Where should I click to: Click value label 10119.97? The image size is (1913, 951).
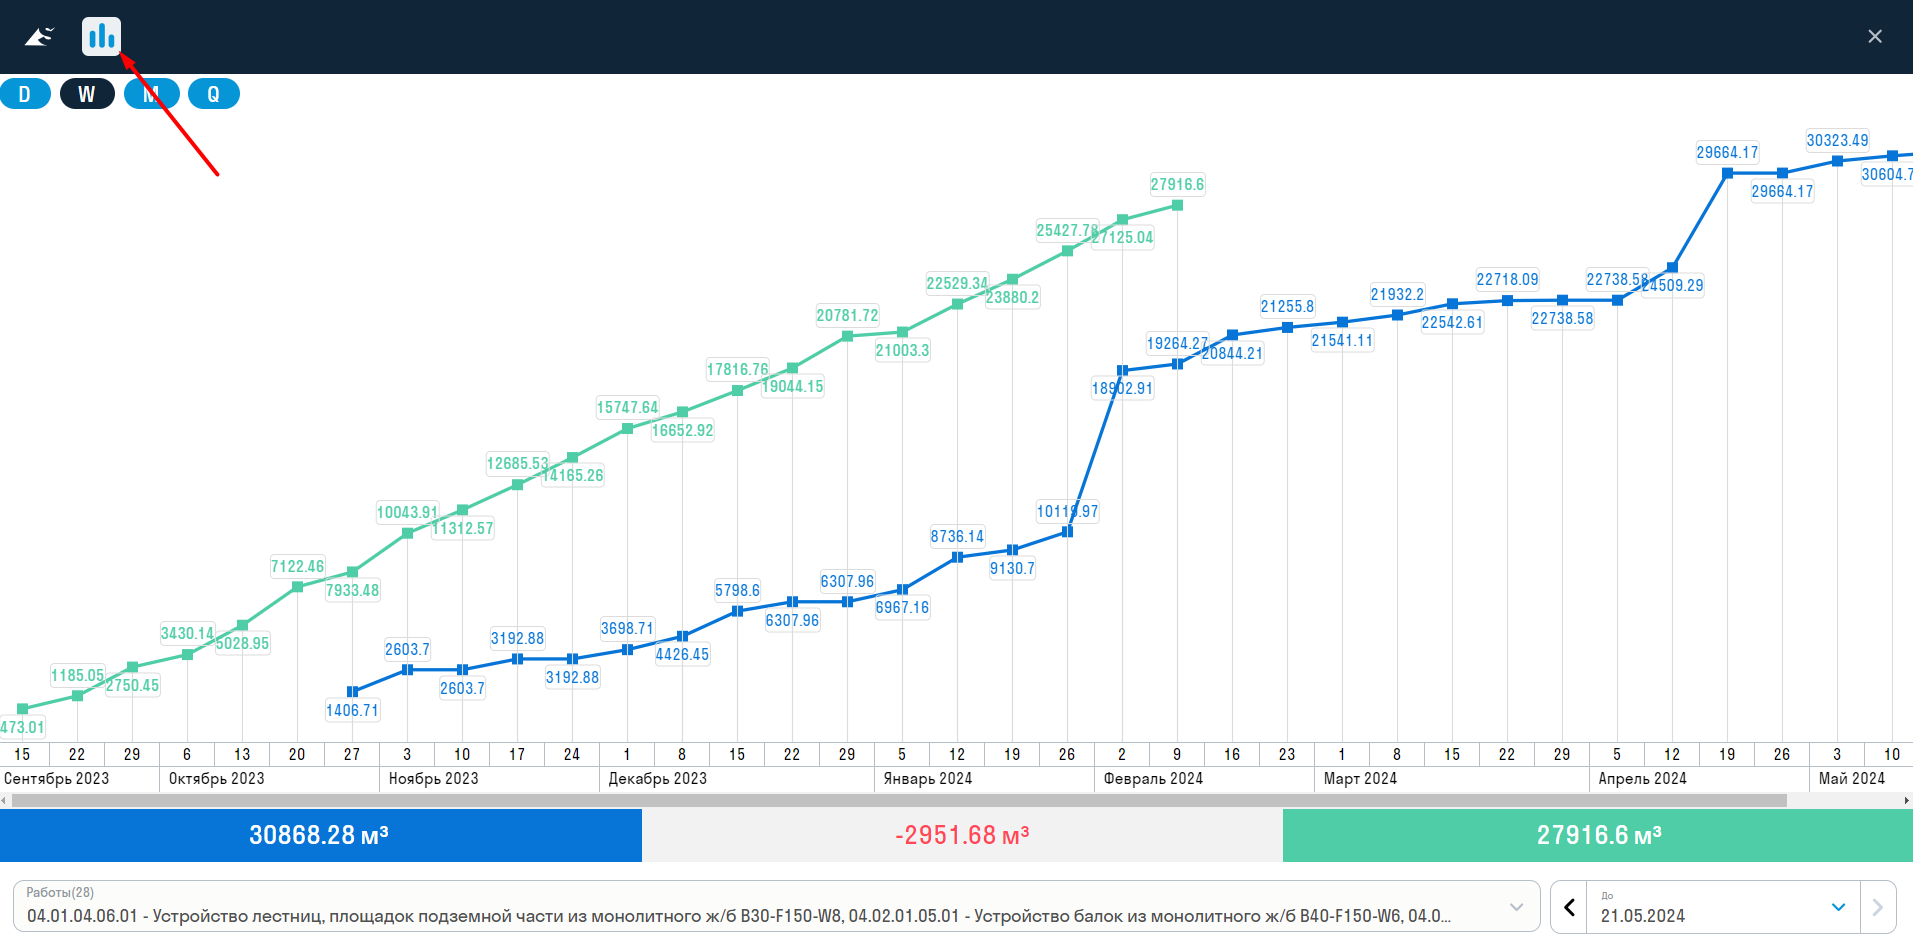(1067, 511)
